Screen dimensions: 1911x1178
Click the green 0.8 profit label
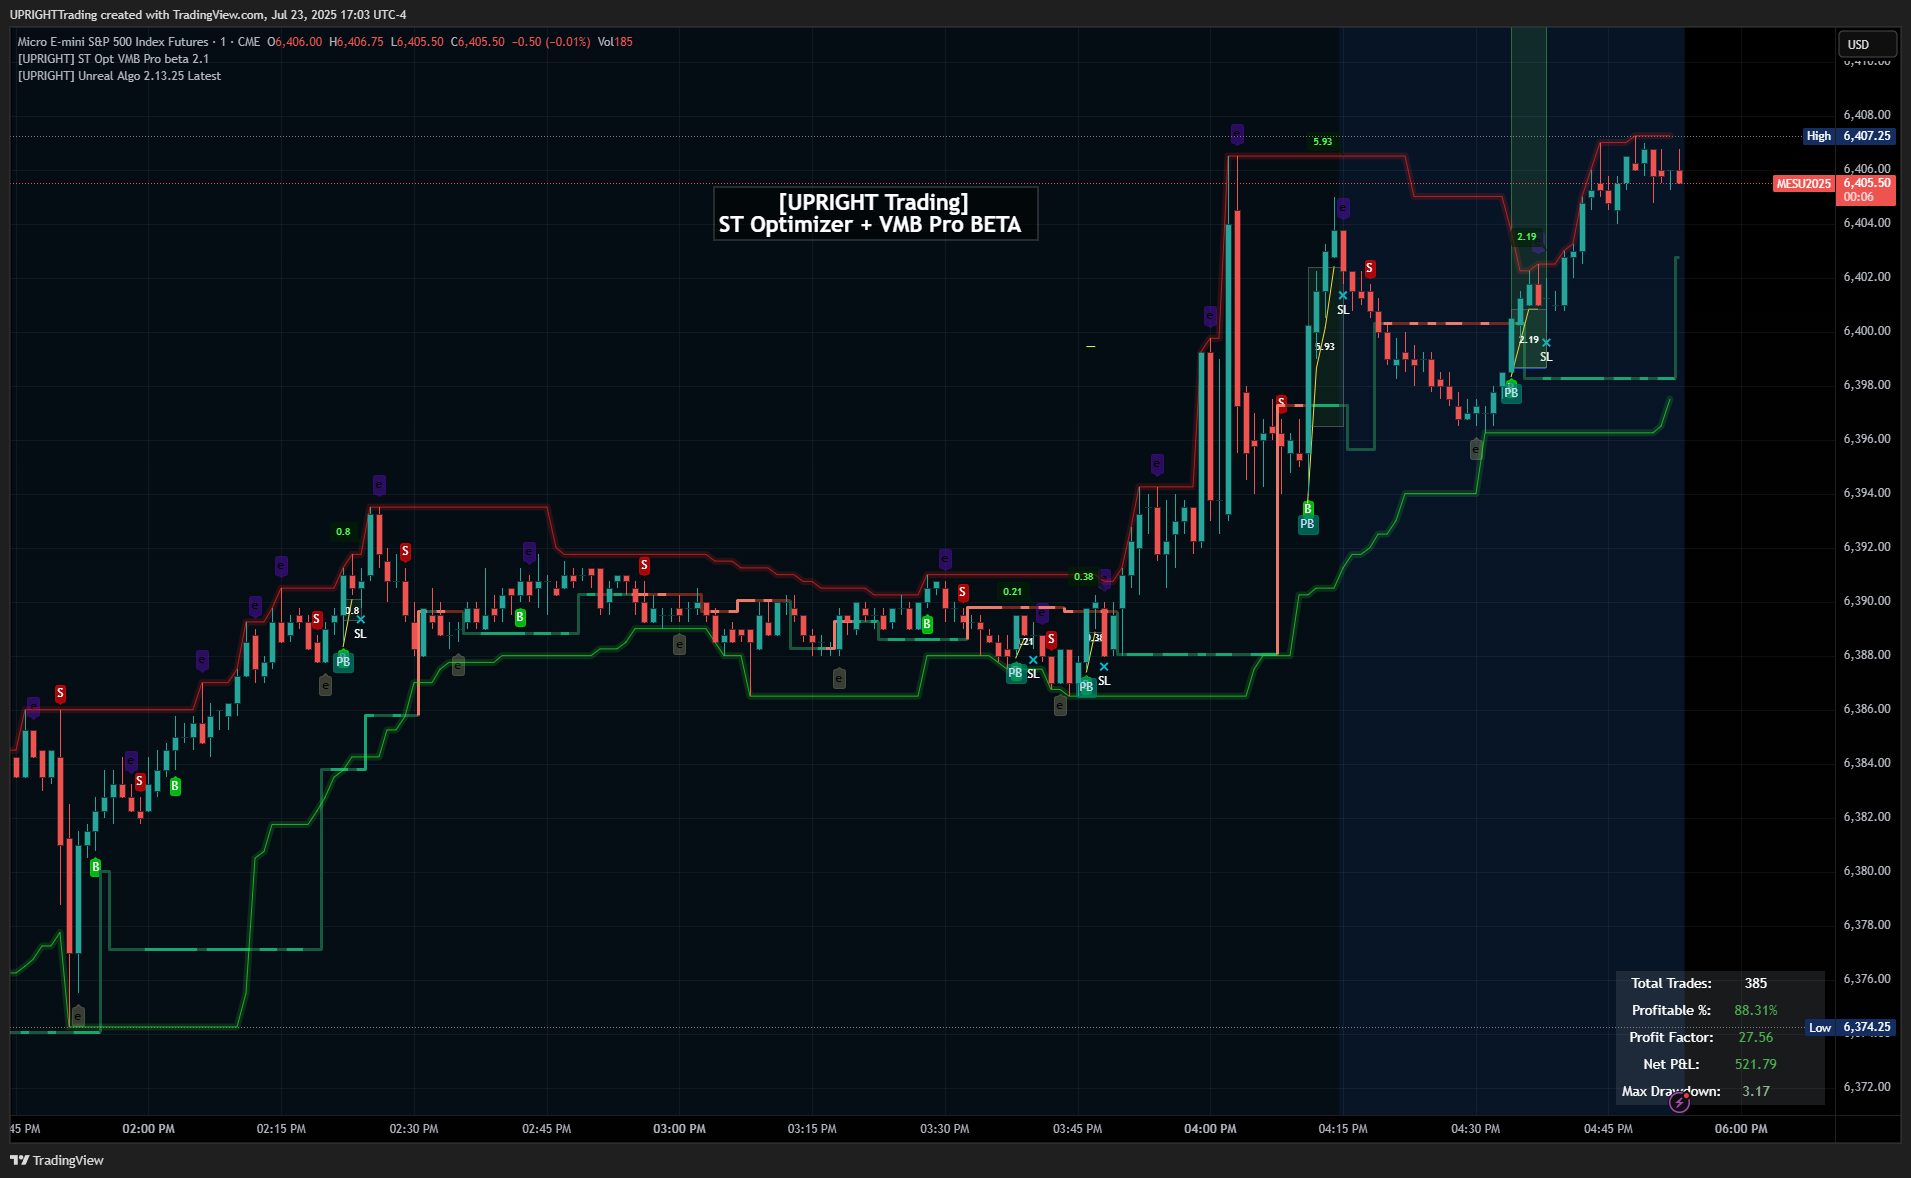[x=343, y=532]
